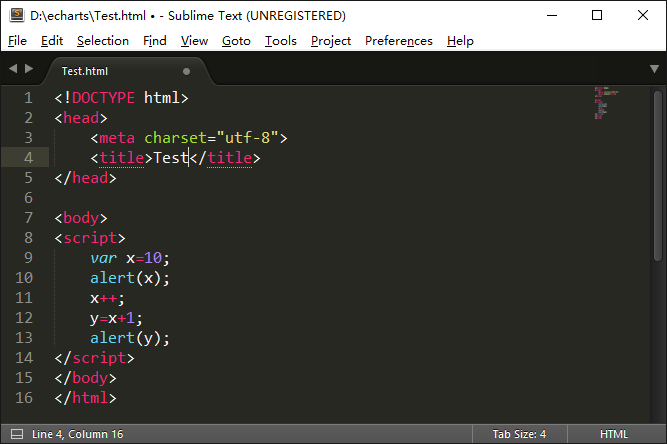Click line number 16 in gutter
667x444 pixels.
(x=24, y=398)
